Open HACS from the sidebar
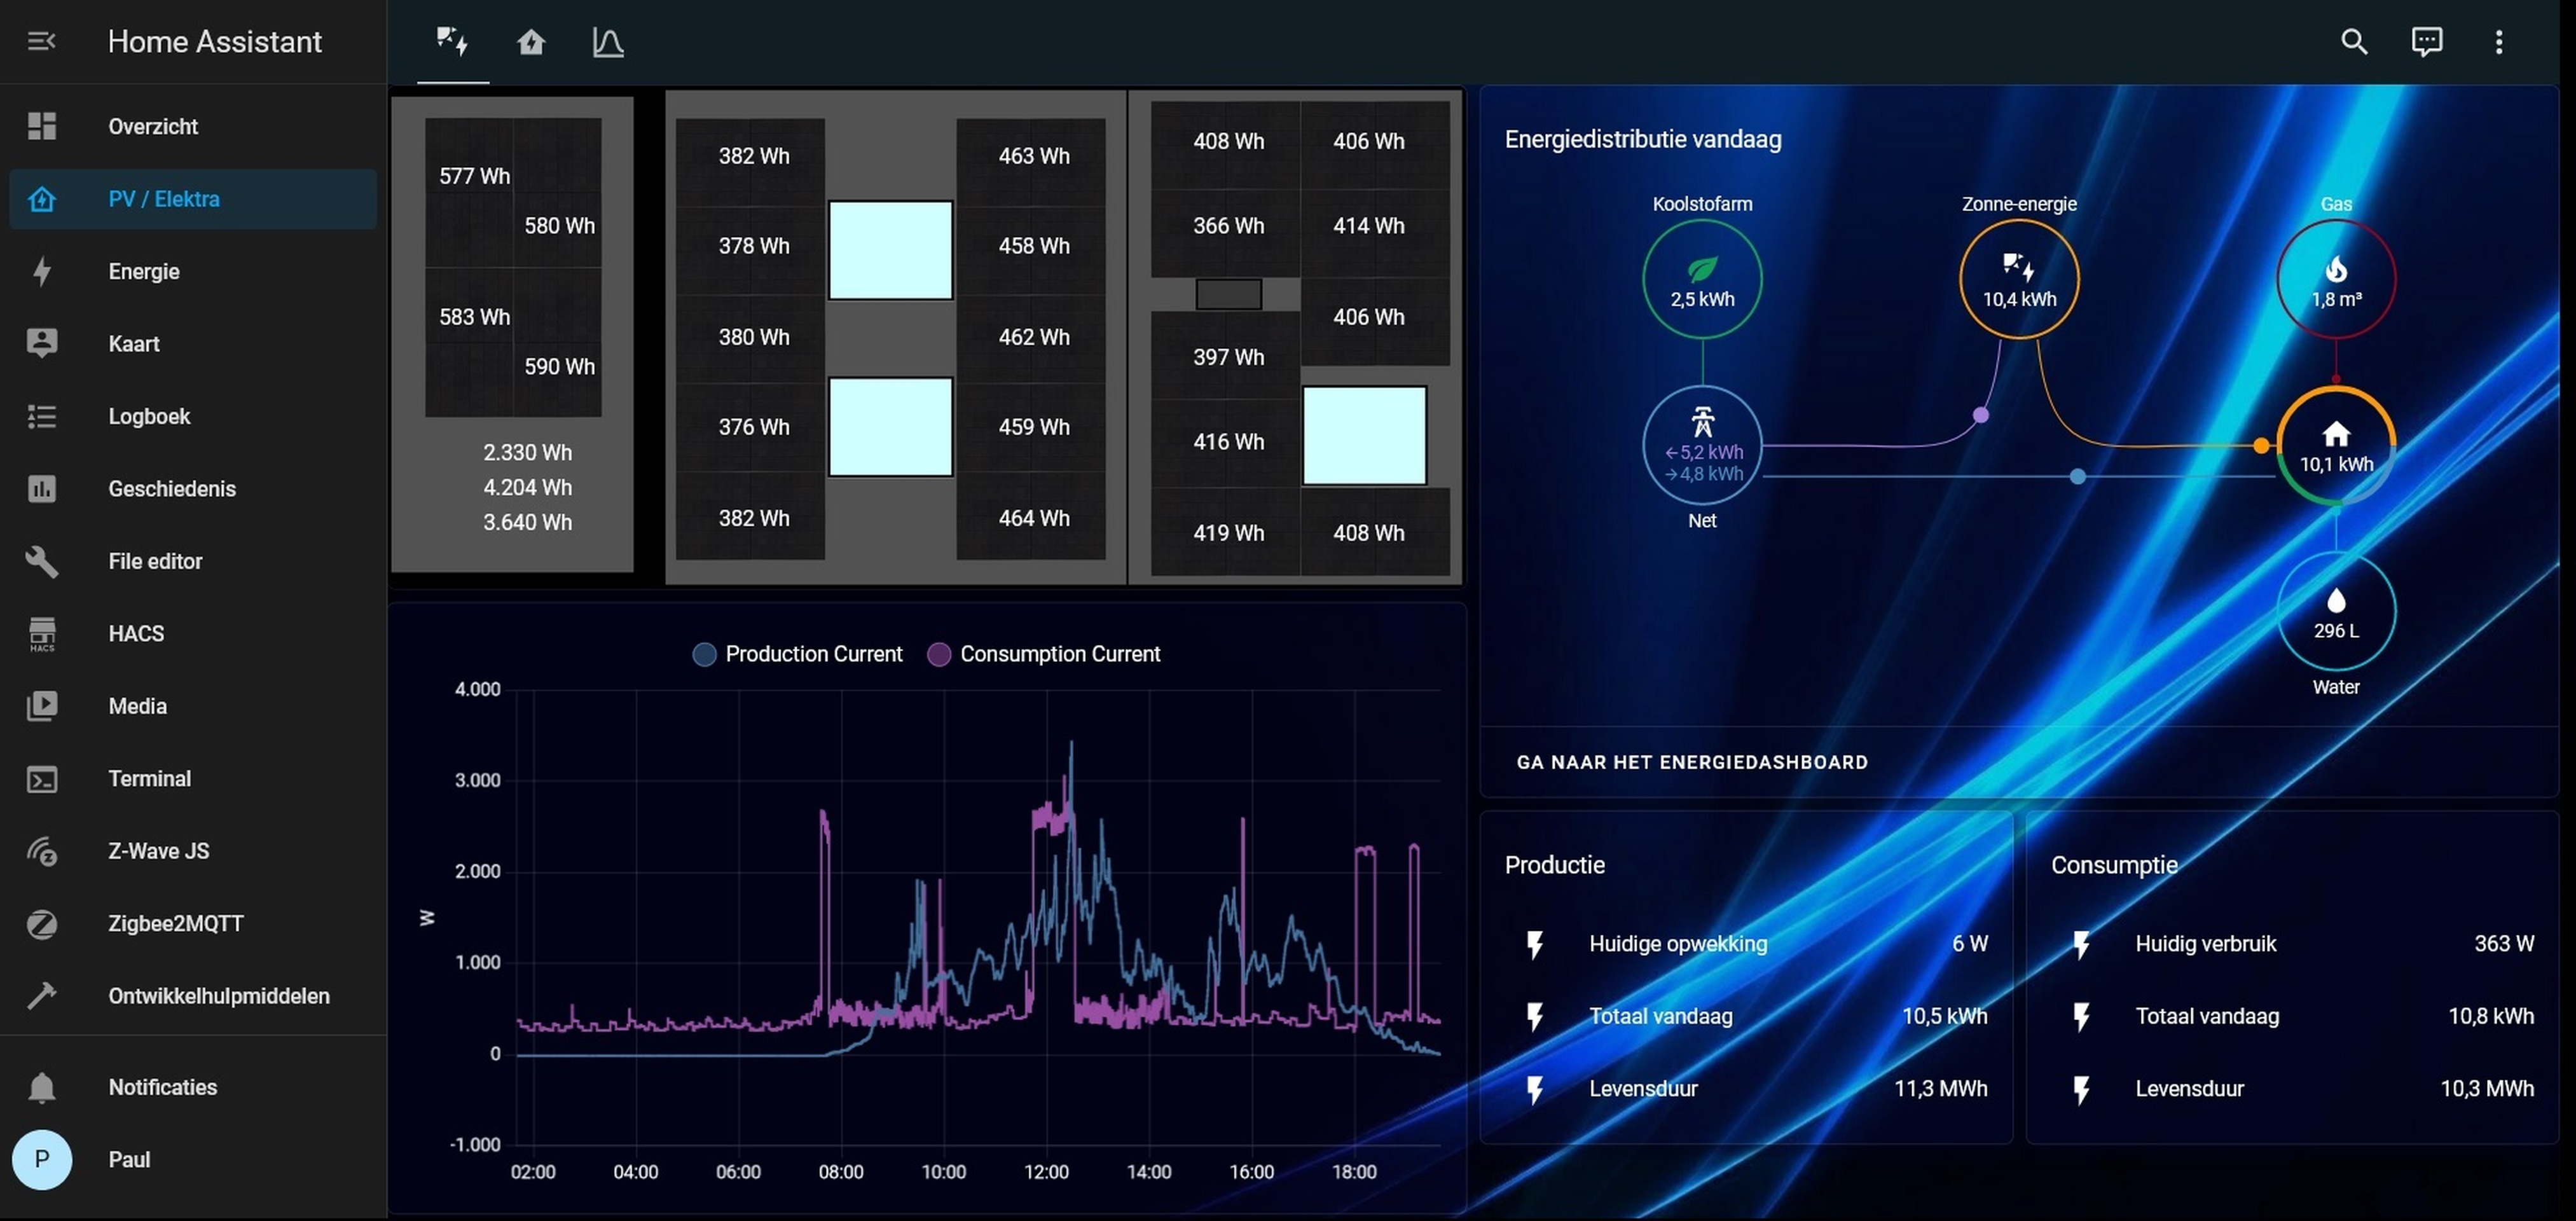Image resolution: width=2576 pixels, height=1221 pixels. point(136,633)
